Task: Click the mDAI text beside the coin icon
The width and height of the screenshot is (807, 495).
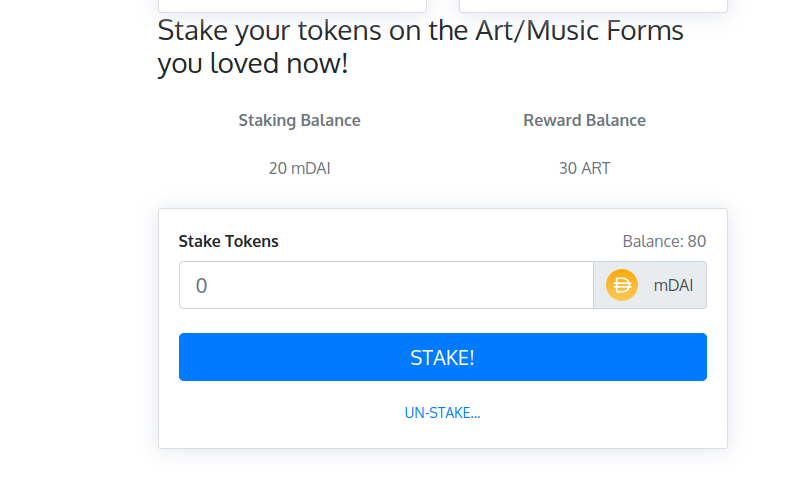Action: coord(673,285)
